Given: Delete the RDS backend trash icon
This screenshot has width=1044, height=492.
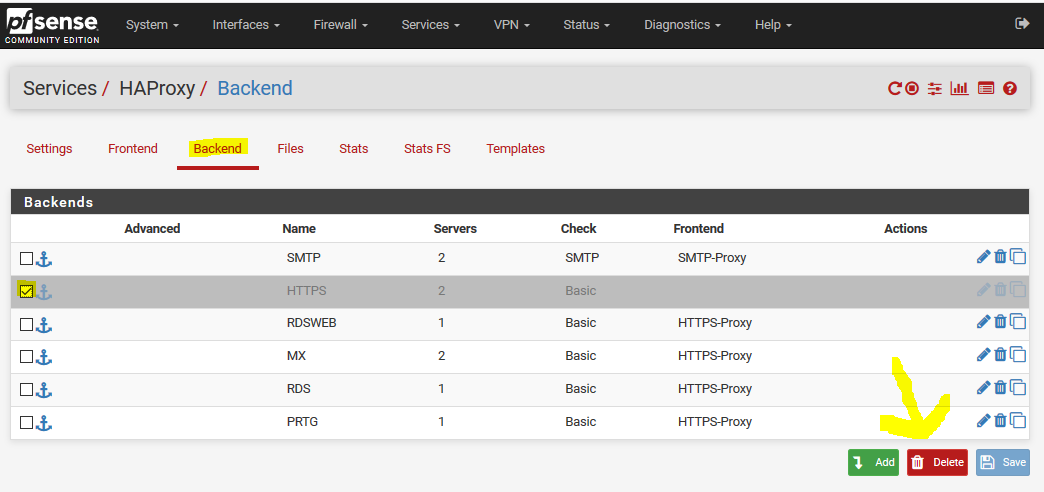Looking at the screenshot, I should (x=1000, y=387).
